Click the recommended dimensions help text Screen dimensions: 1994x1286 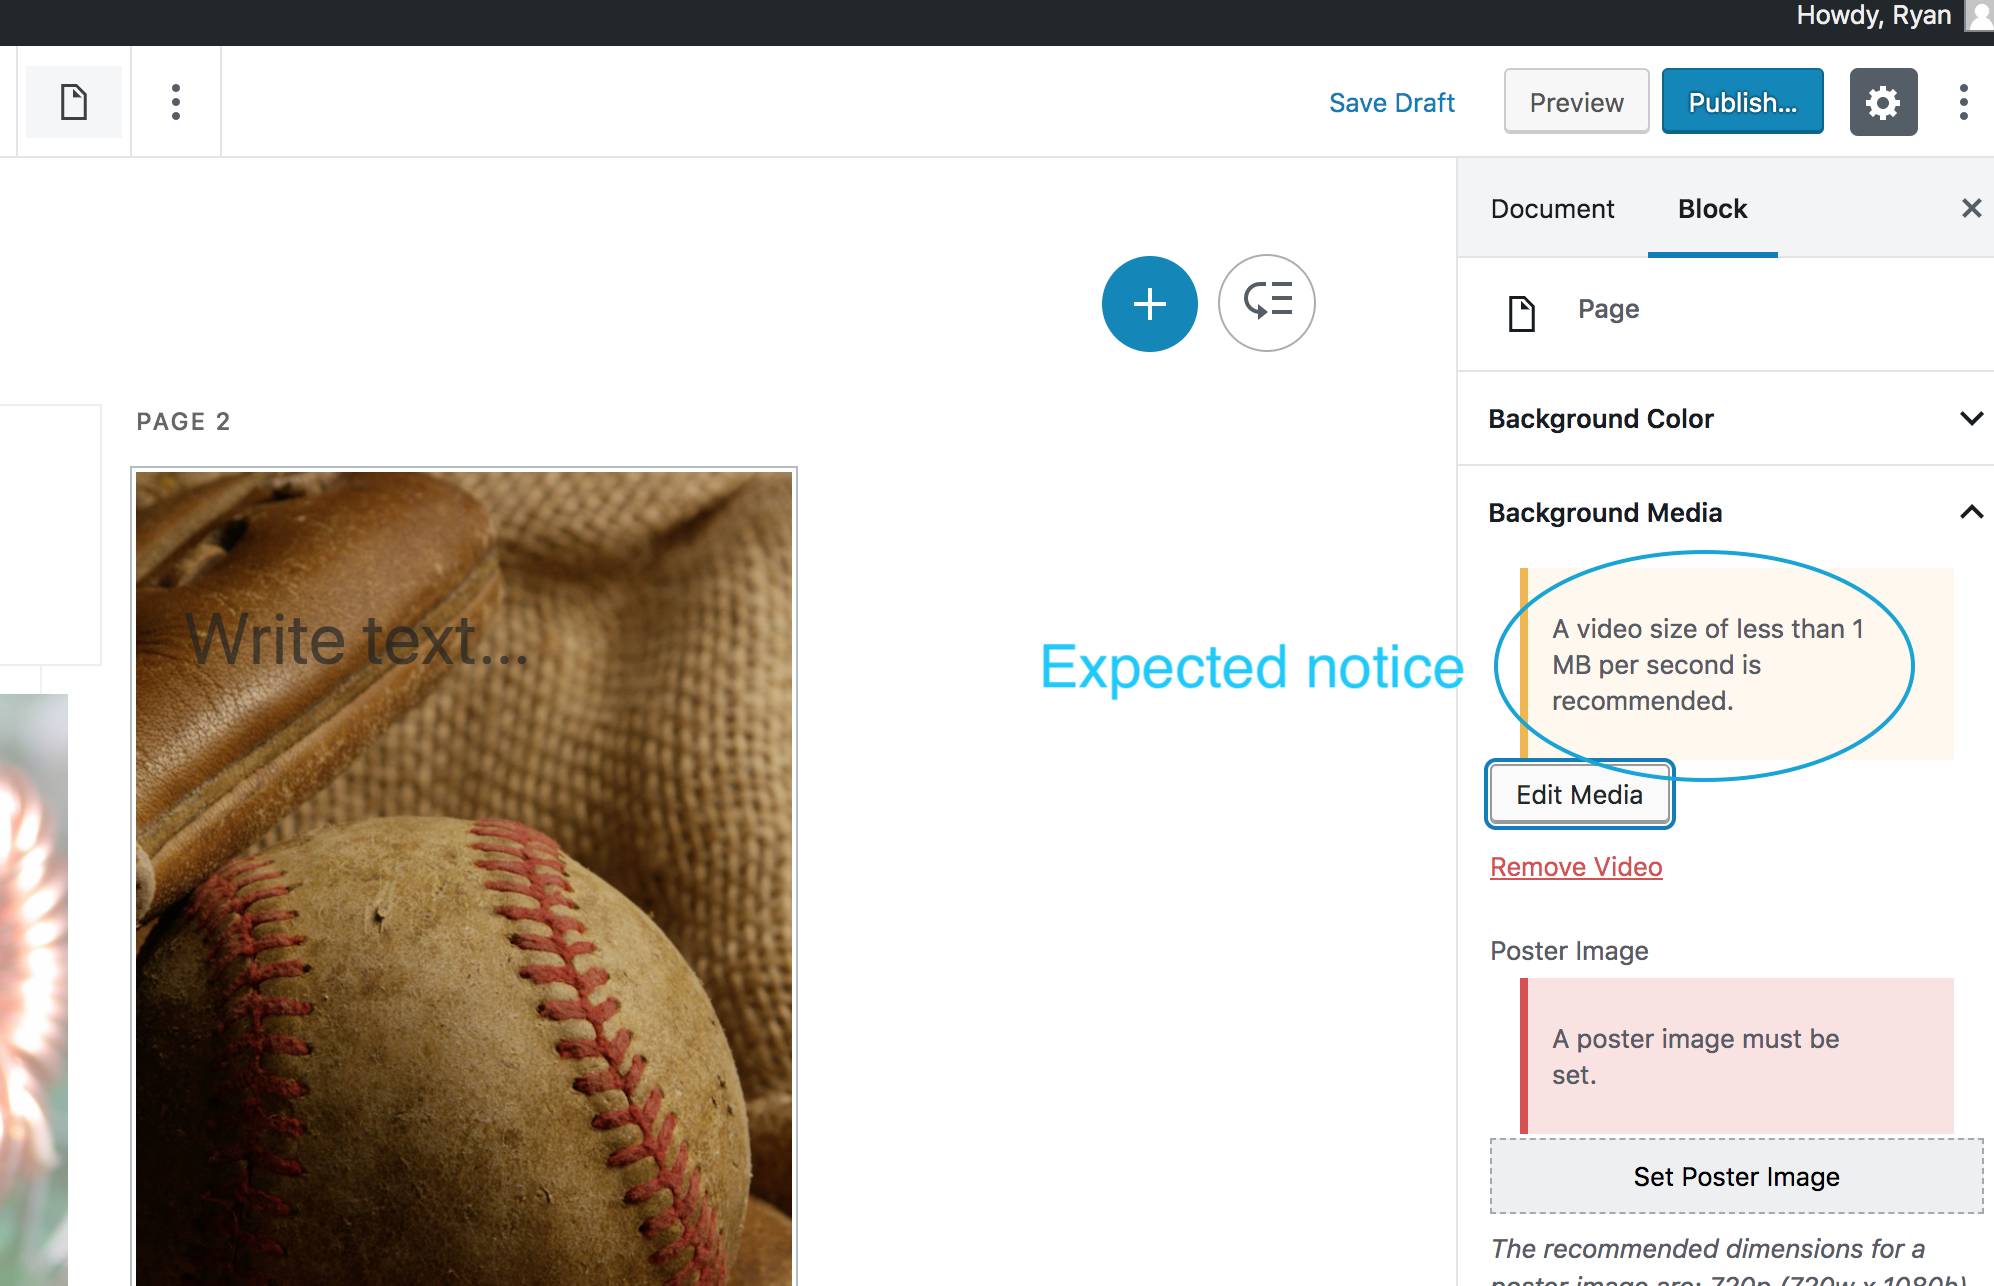[x=1728, y=1262]
